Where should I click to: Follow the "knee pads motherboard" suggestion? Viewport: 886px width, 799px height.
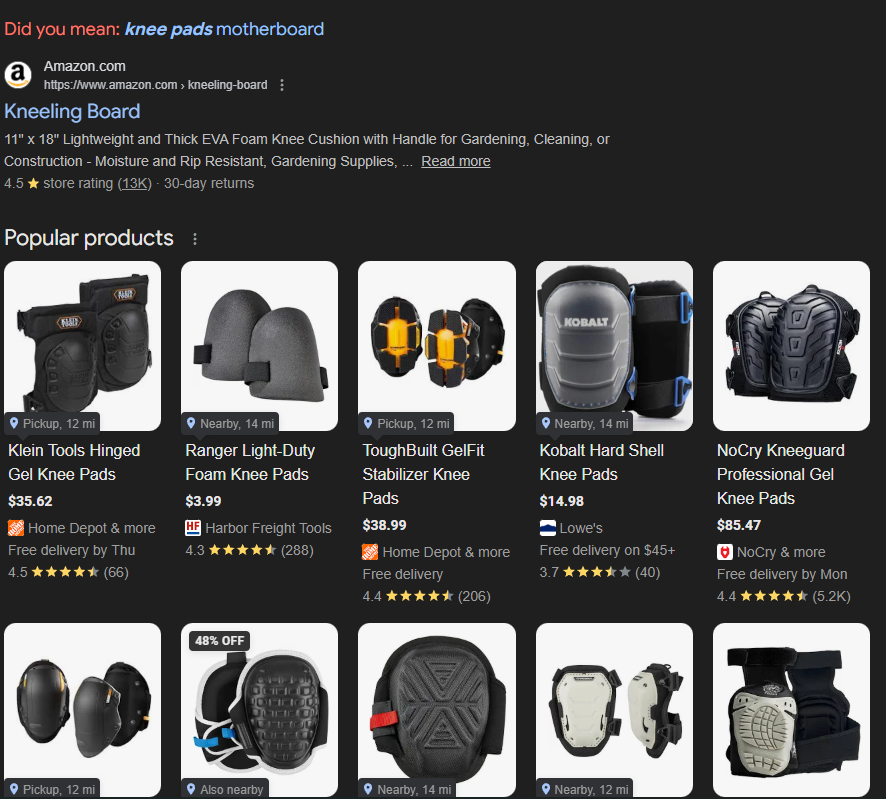[224, 29]
